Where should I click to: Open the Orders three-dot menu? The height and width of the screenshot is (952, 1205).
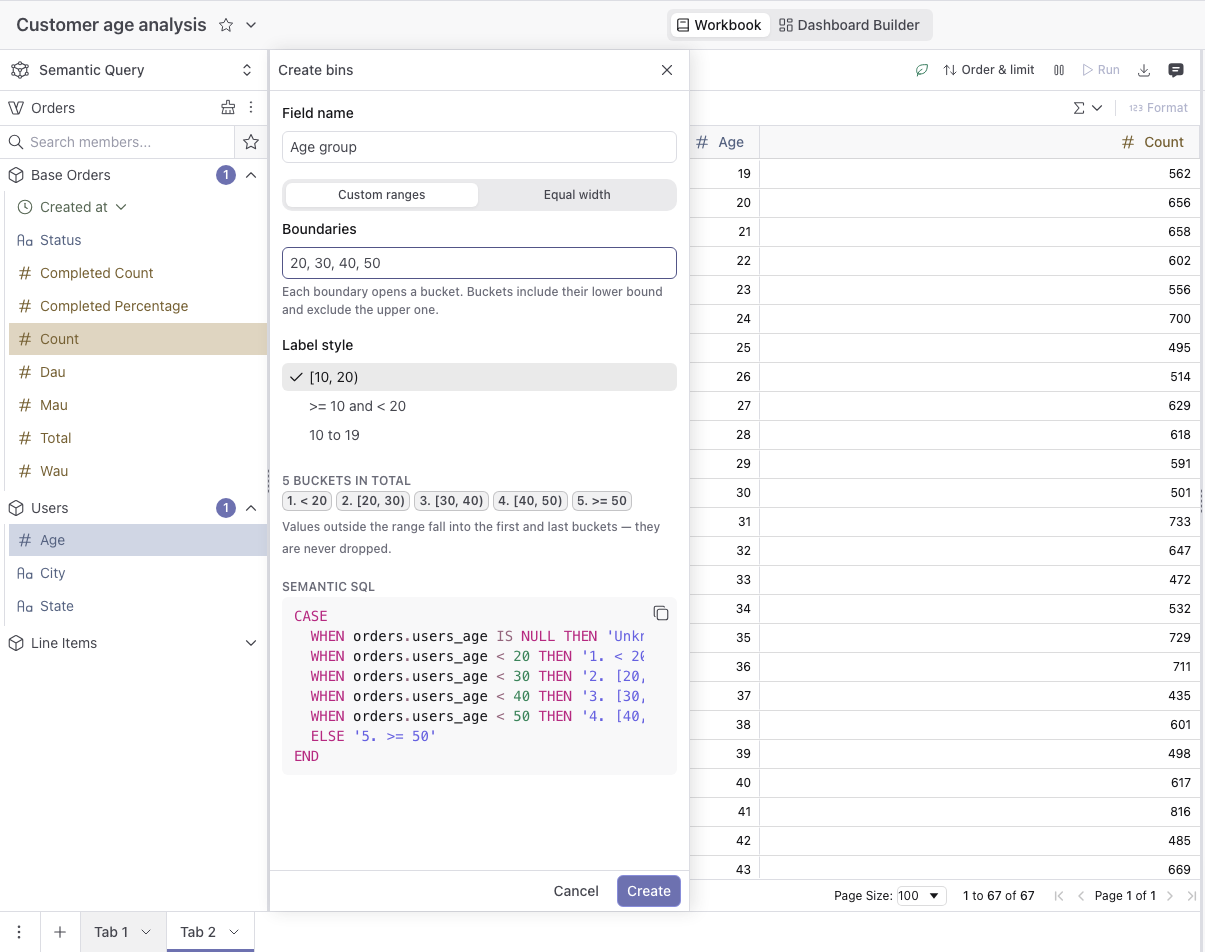(251, 108)
